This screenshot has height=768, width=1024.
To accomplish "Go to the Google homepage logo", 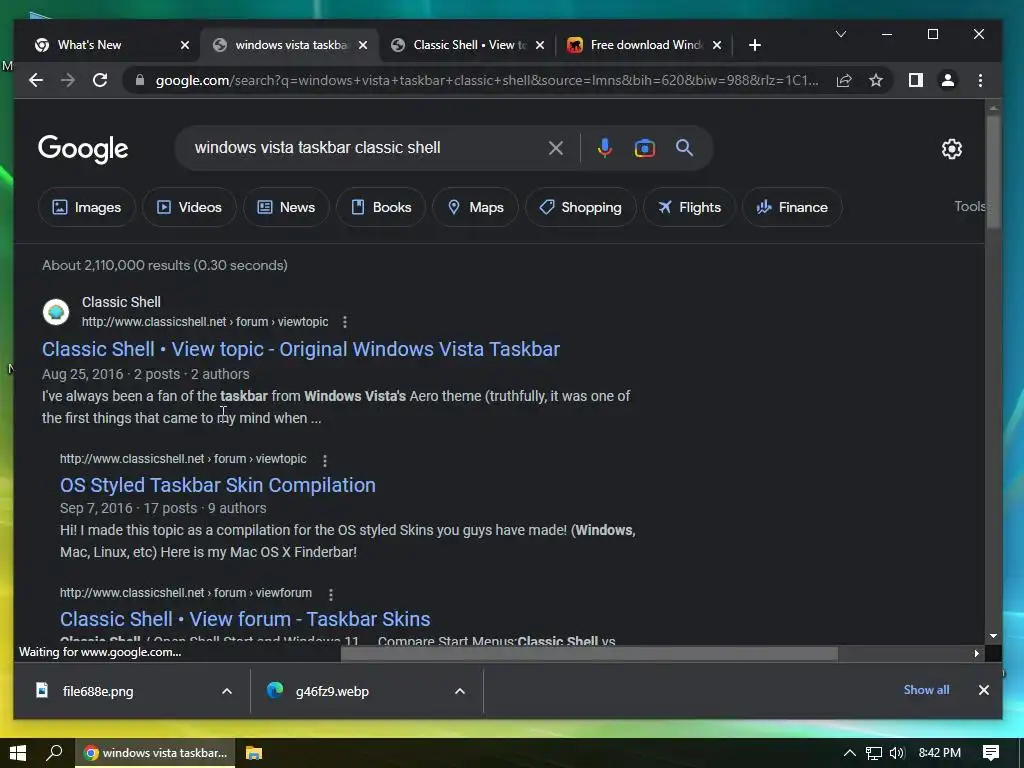I will [83, 149].
